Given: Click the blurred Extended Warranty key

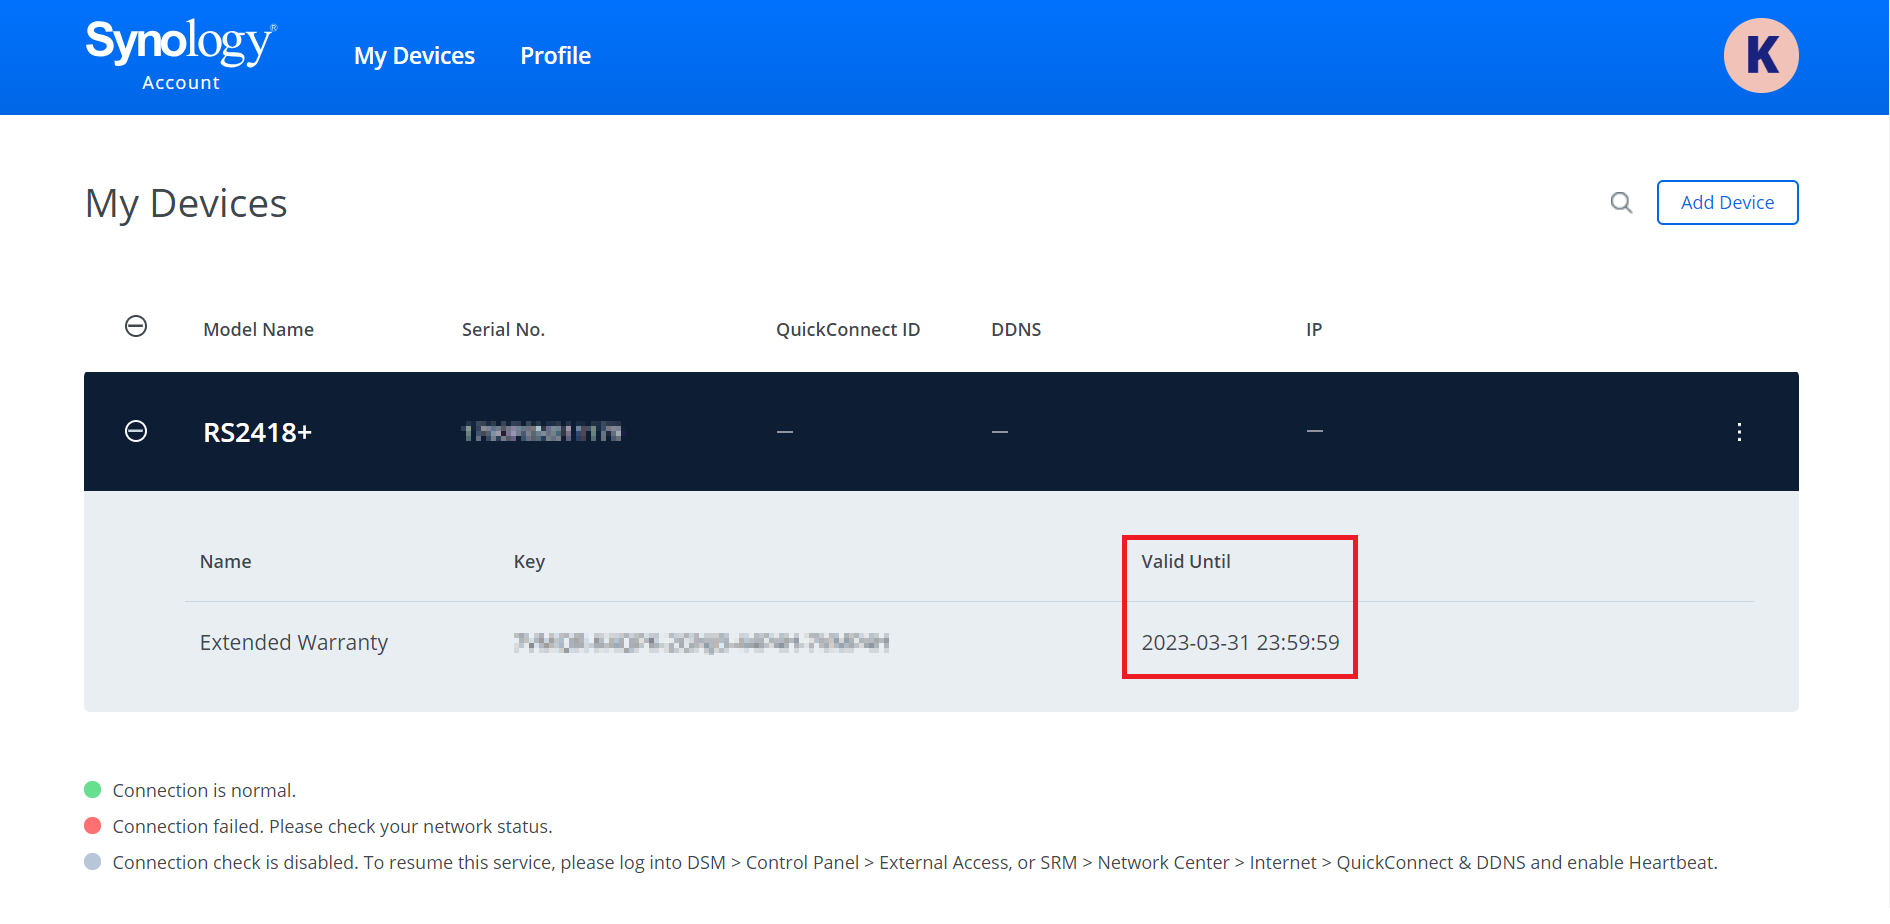Looking at the screenshot, I should [701, 643].
